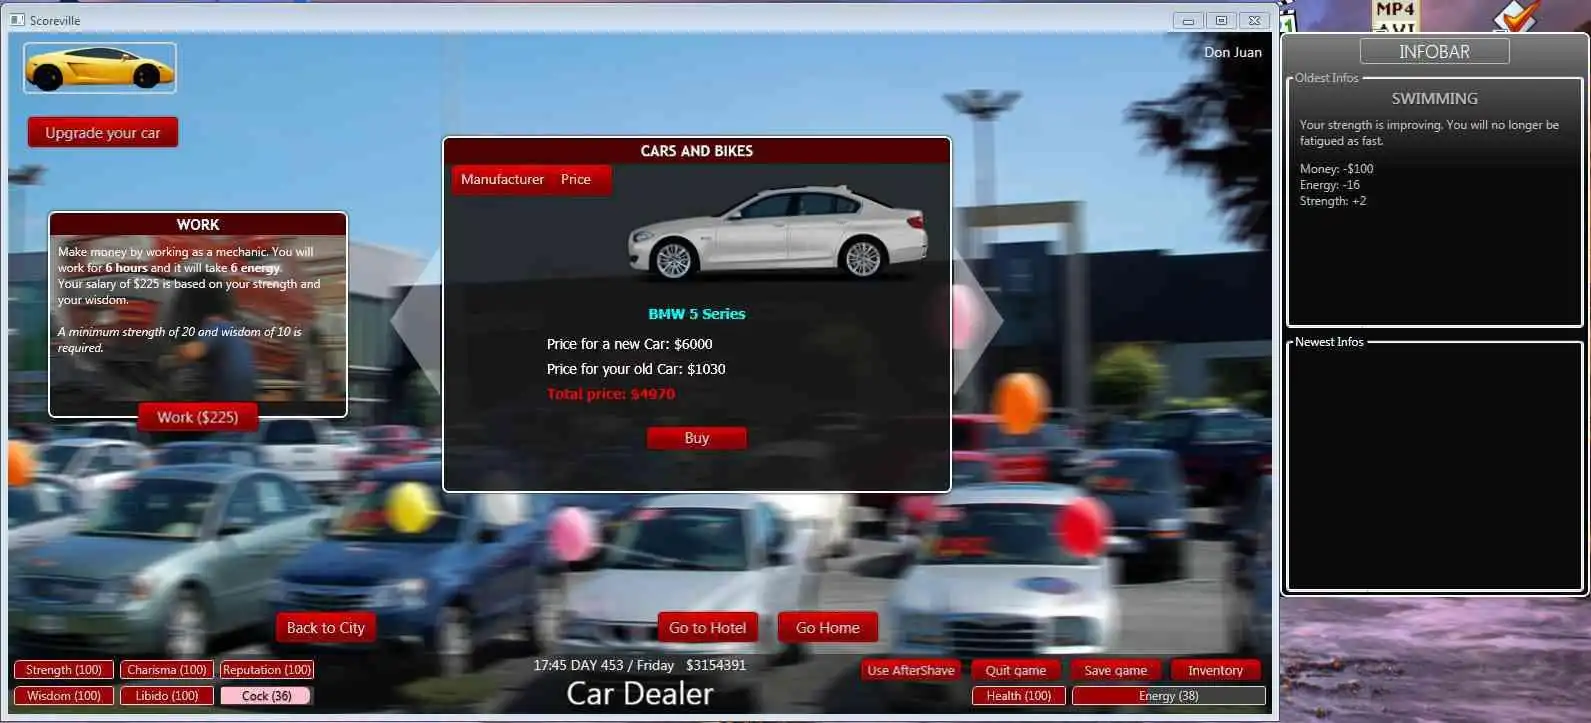Viewport: 1591px width, 723px height.
Task: Click the money amount $3154391
Action: point(716,665)
